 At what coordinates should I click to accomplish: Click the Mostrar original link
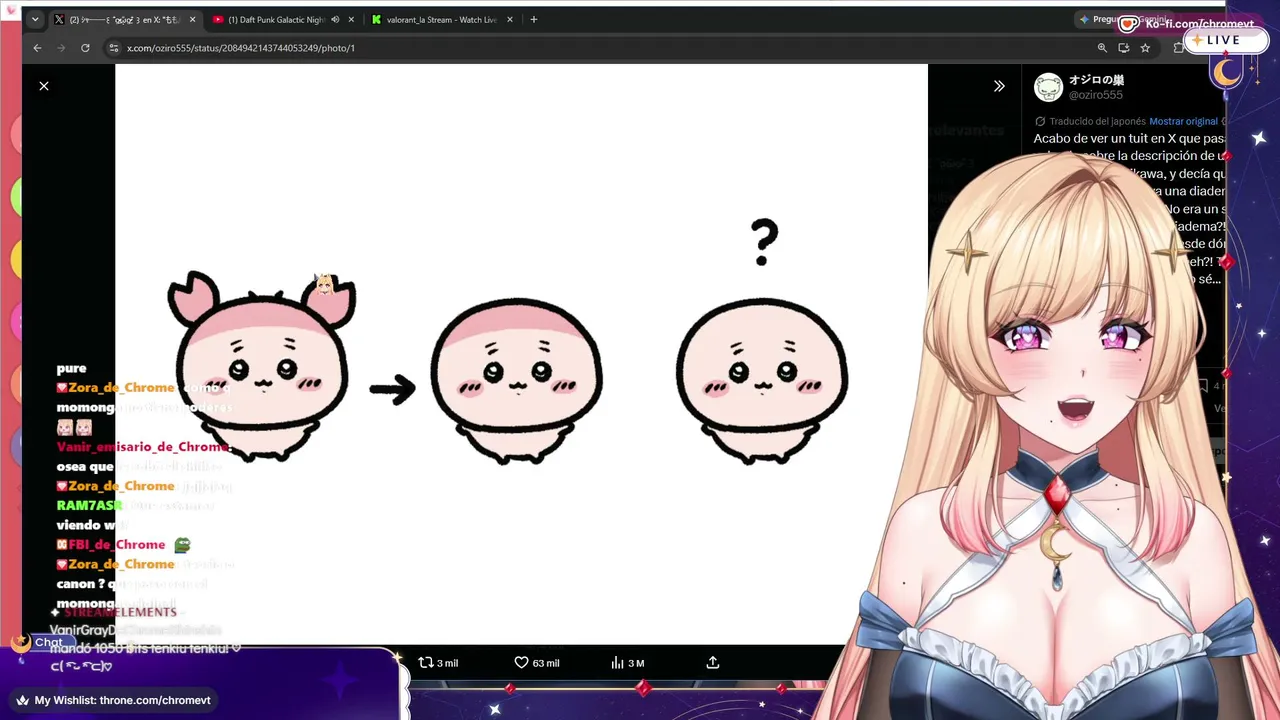[1183, 121]
